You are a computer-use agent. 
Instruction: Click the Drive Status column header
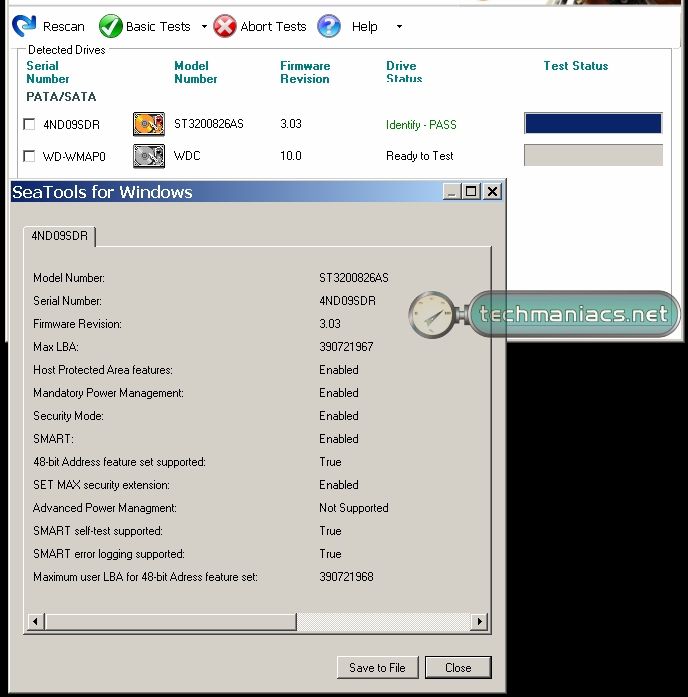[x=404, y=72]
